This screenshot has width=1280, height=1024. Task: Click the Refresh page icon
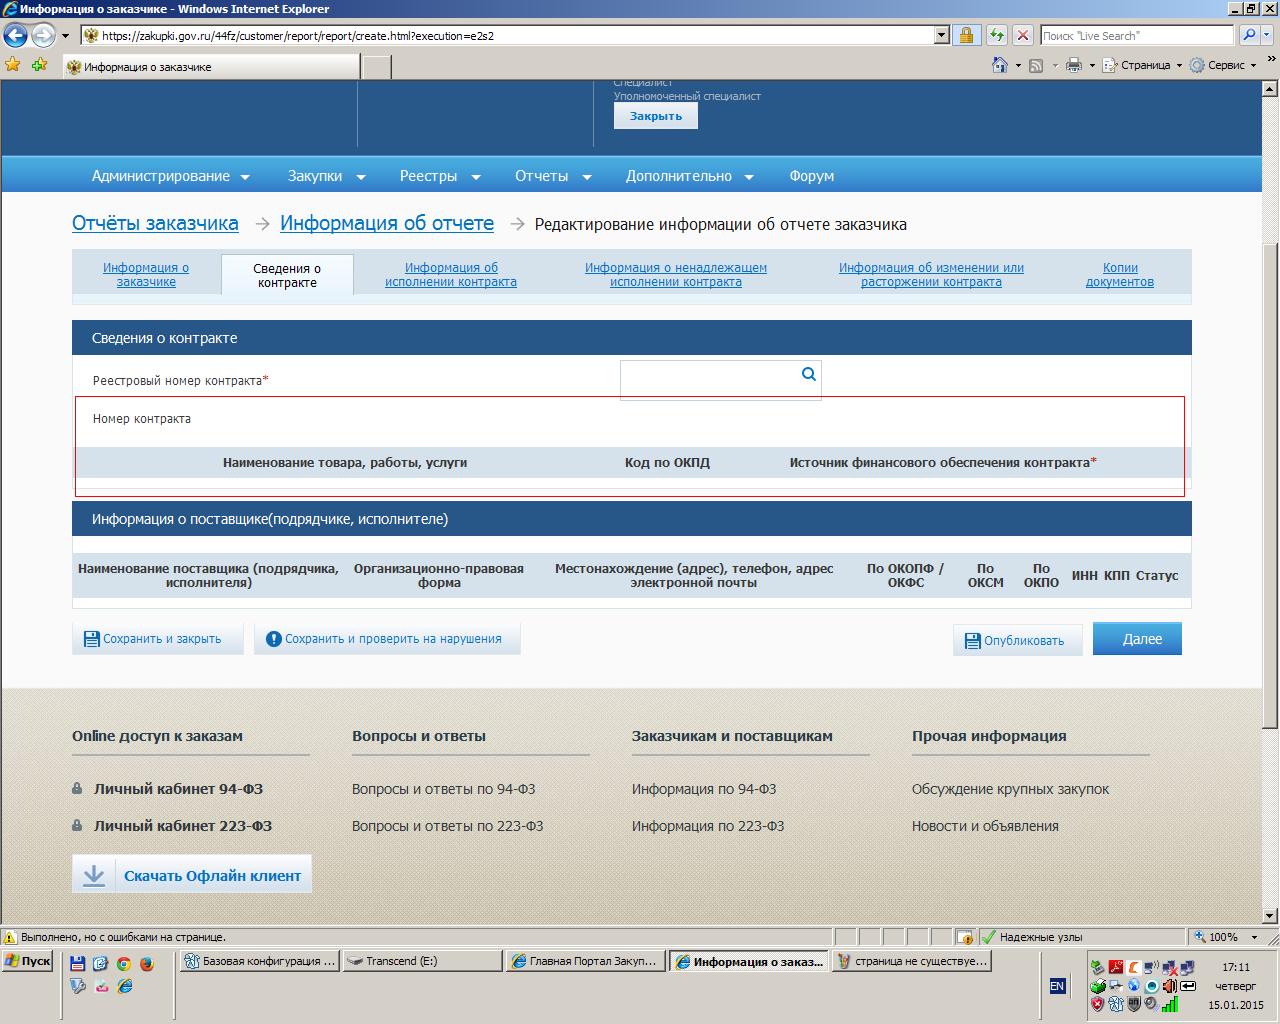996,36
